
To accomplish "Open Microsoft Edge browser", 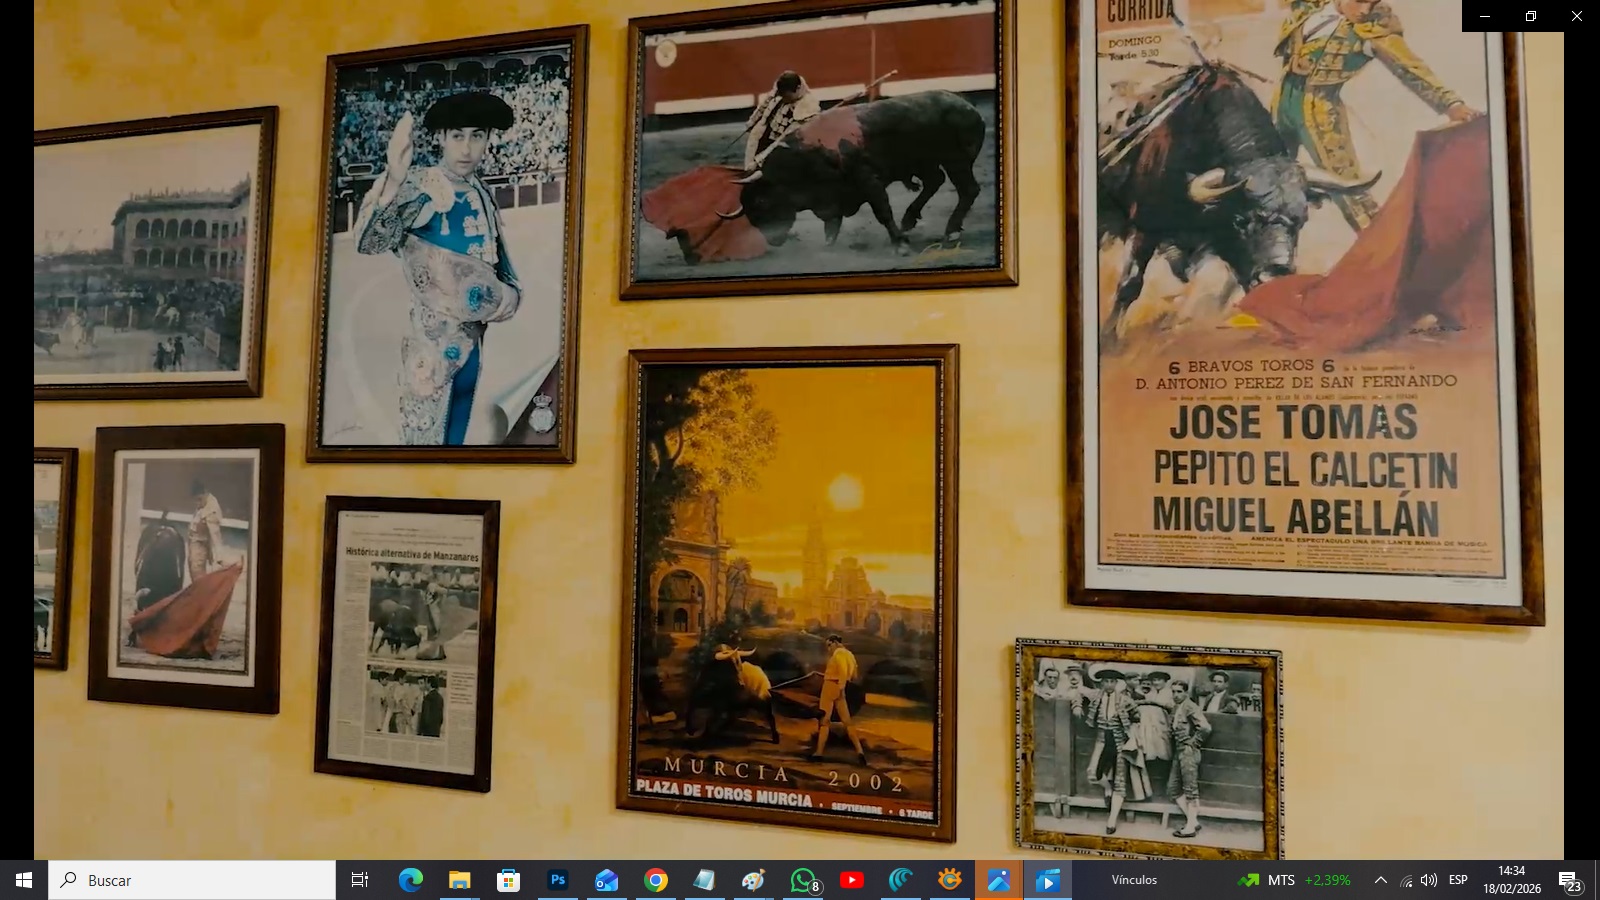I will [411, 880].
